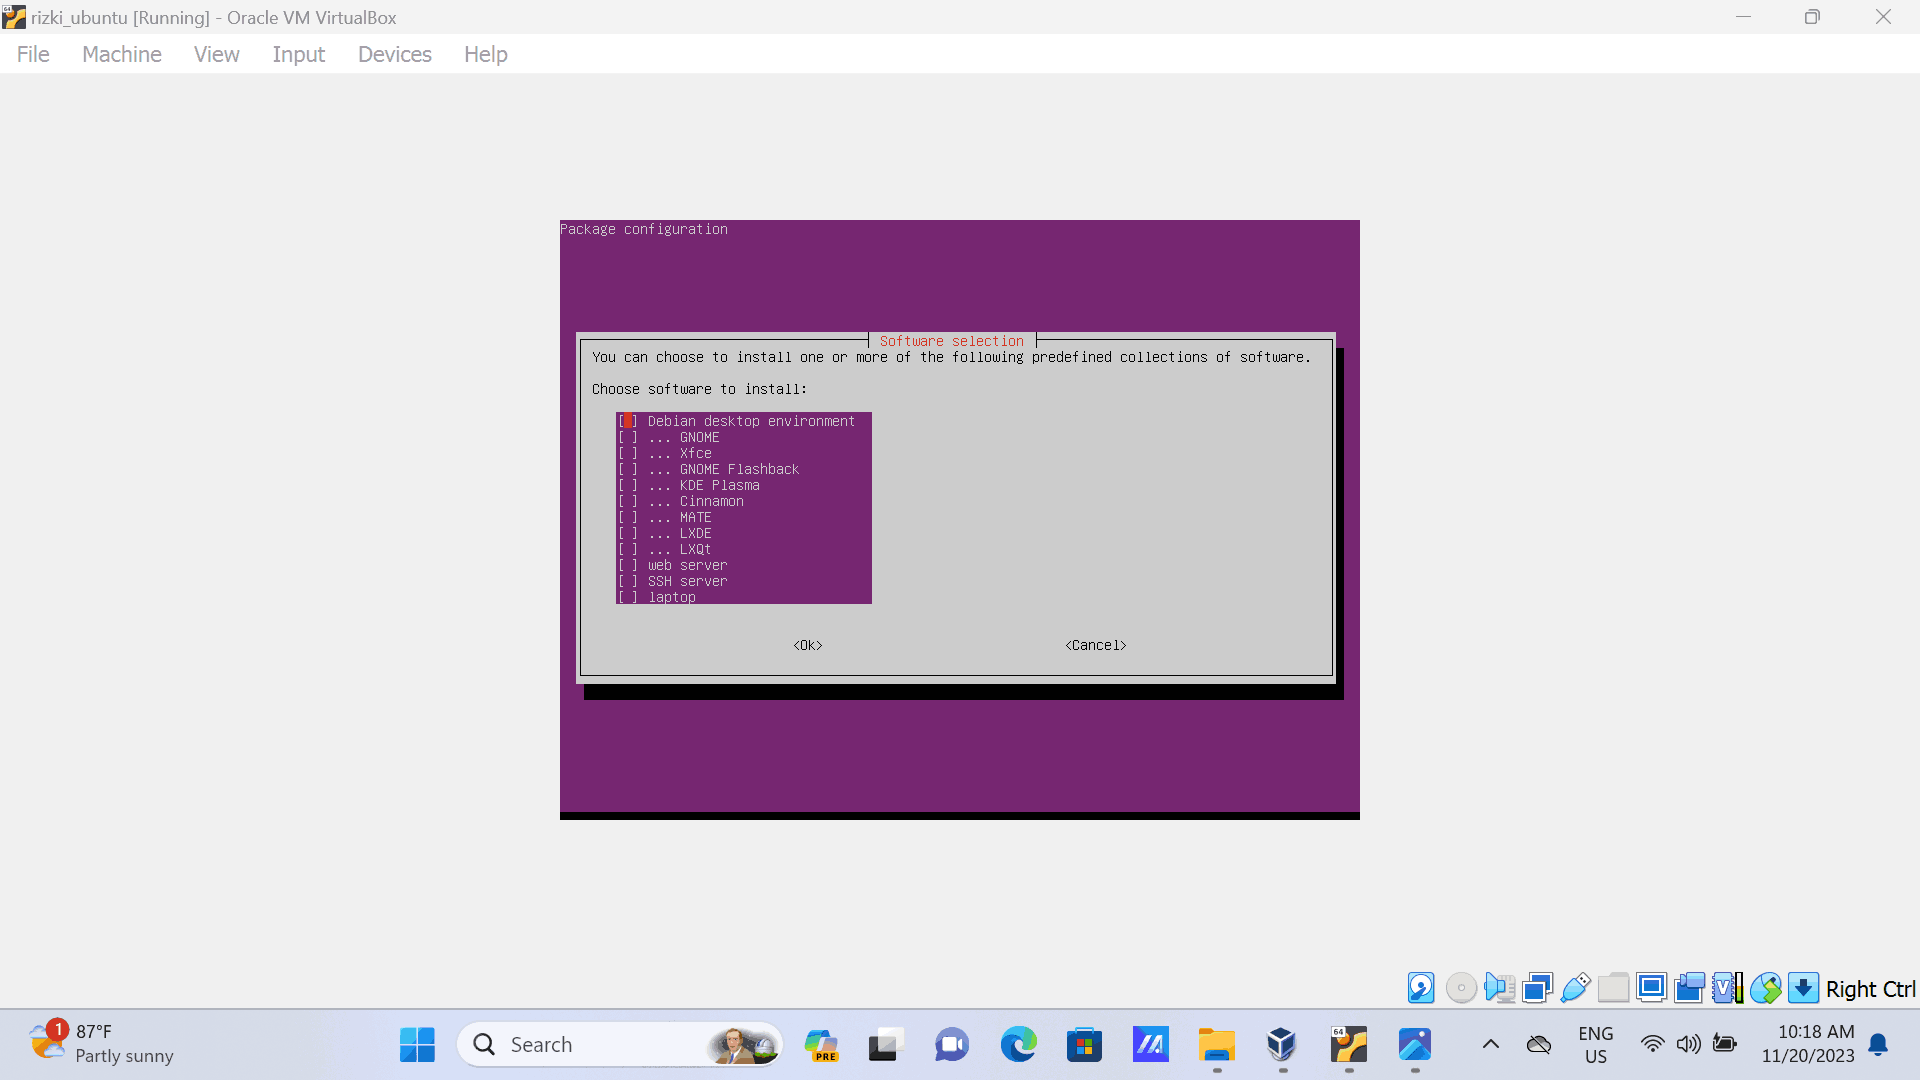The image size is (1920, 1080).
Task: Open Task View from the taskbar
Action: 885,1045
